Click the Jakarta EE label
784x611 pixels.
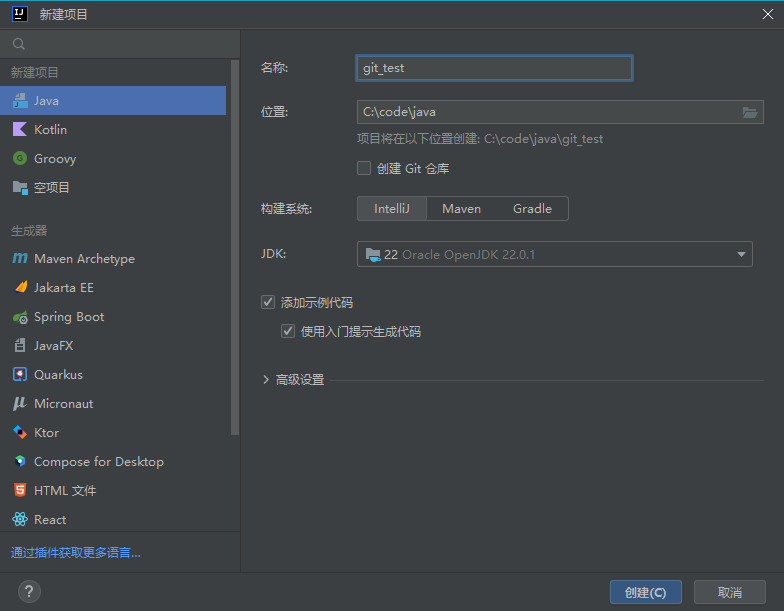point(64,288)
